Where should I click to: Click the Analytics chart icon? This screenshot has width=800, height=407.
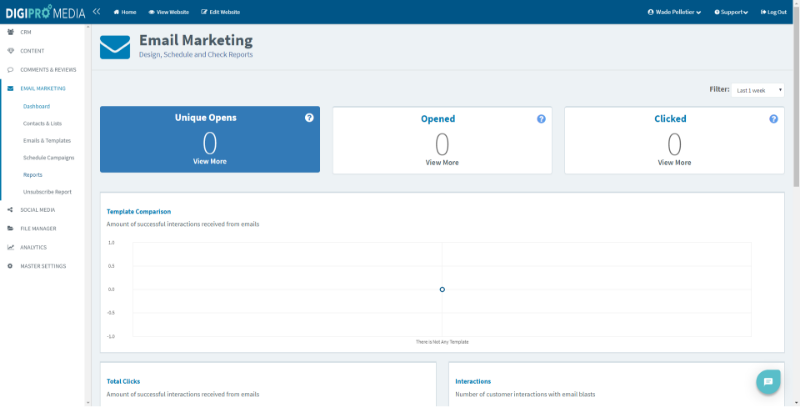click(10, 247)
